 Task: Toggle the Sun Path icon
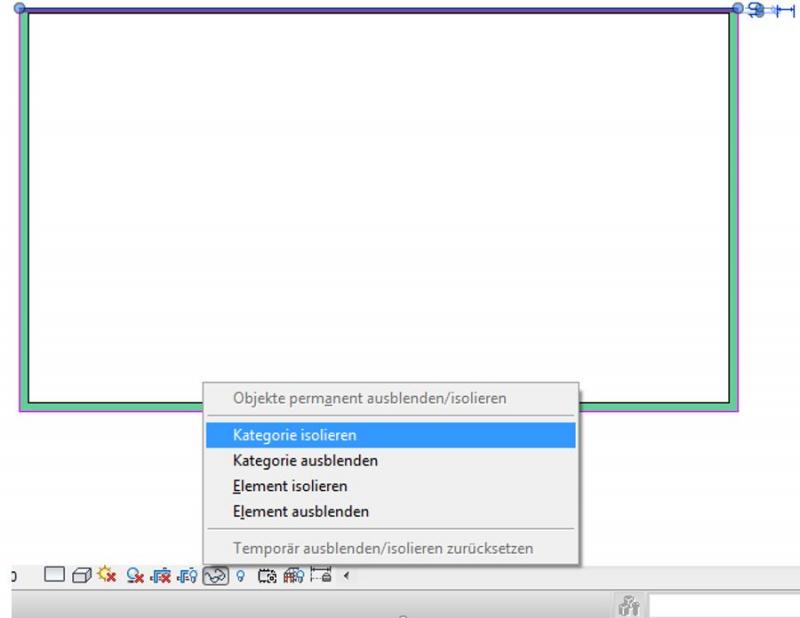tap(107, 576)
